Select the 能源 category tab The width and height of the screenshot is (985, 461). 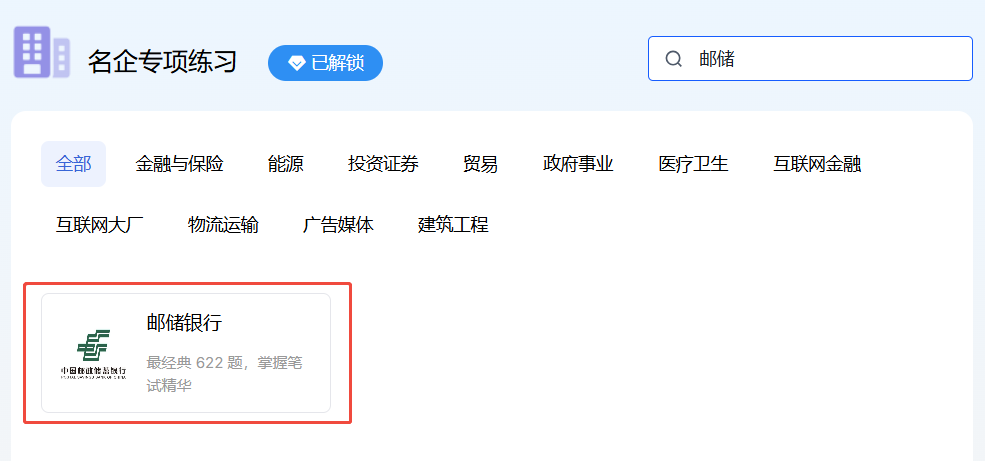tap(286, 165)
